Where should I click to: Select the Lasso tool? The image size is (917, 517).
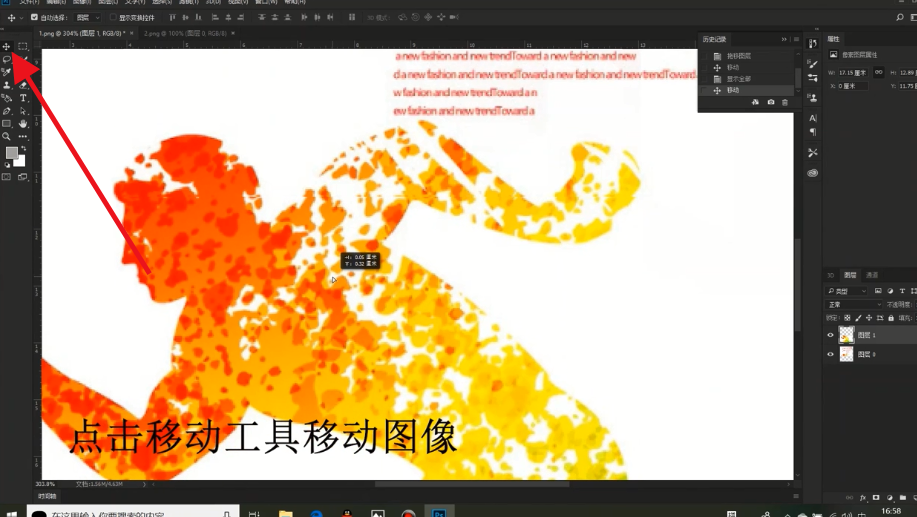point(6,59)
